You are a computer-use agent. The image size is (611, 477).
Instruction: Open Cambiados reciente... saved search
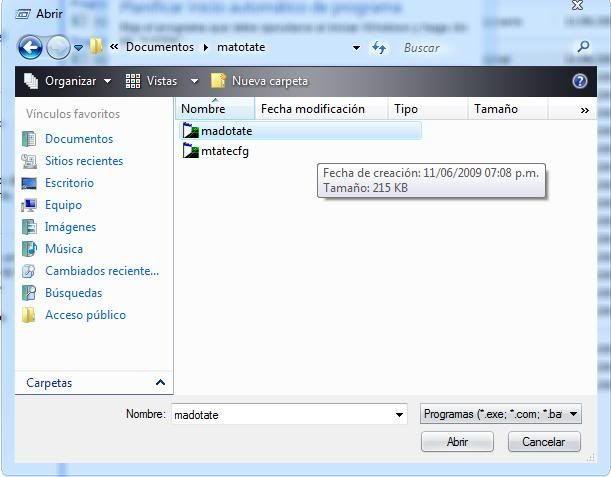point(102,271)
